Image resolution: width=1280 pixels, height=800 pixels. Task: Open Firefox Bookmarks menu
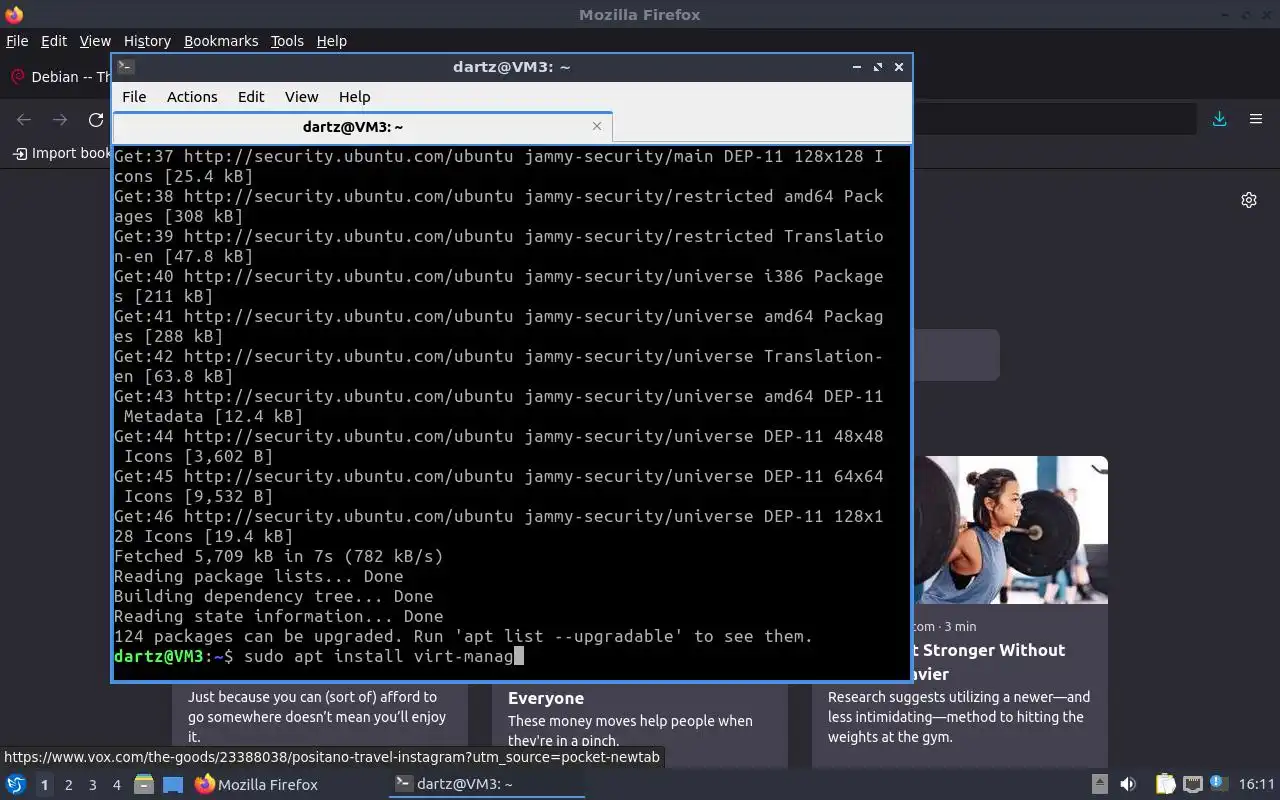point(221,41)
